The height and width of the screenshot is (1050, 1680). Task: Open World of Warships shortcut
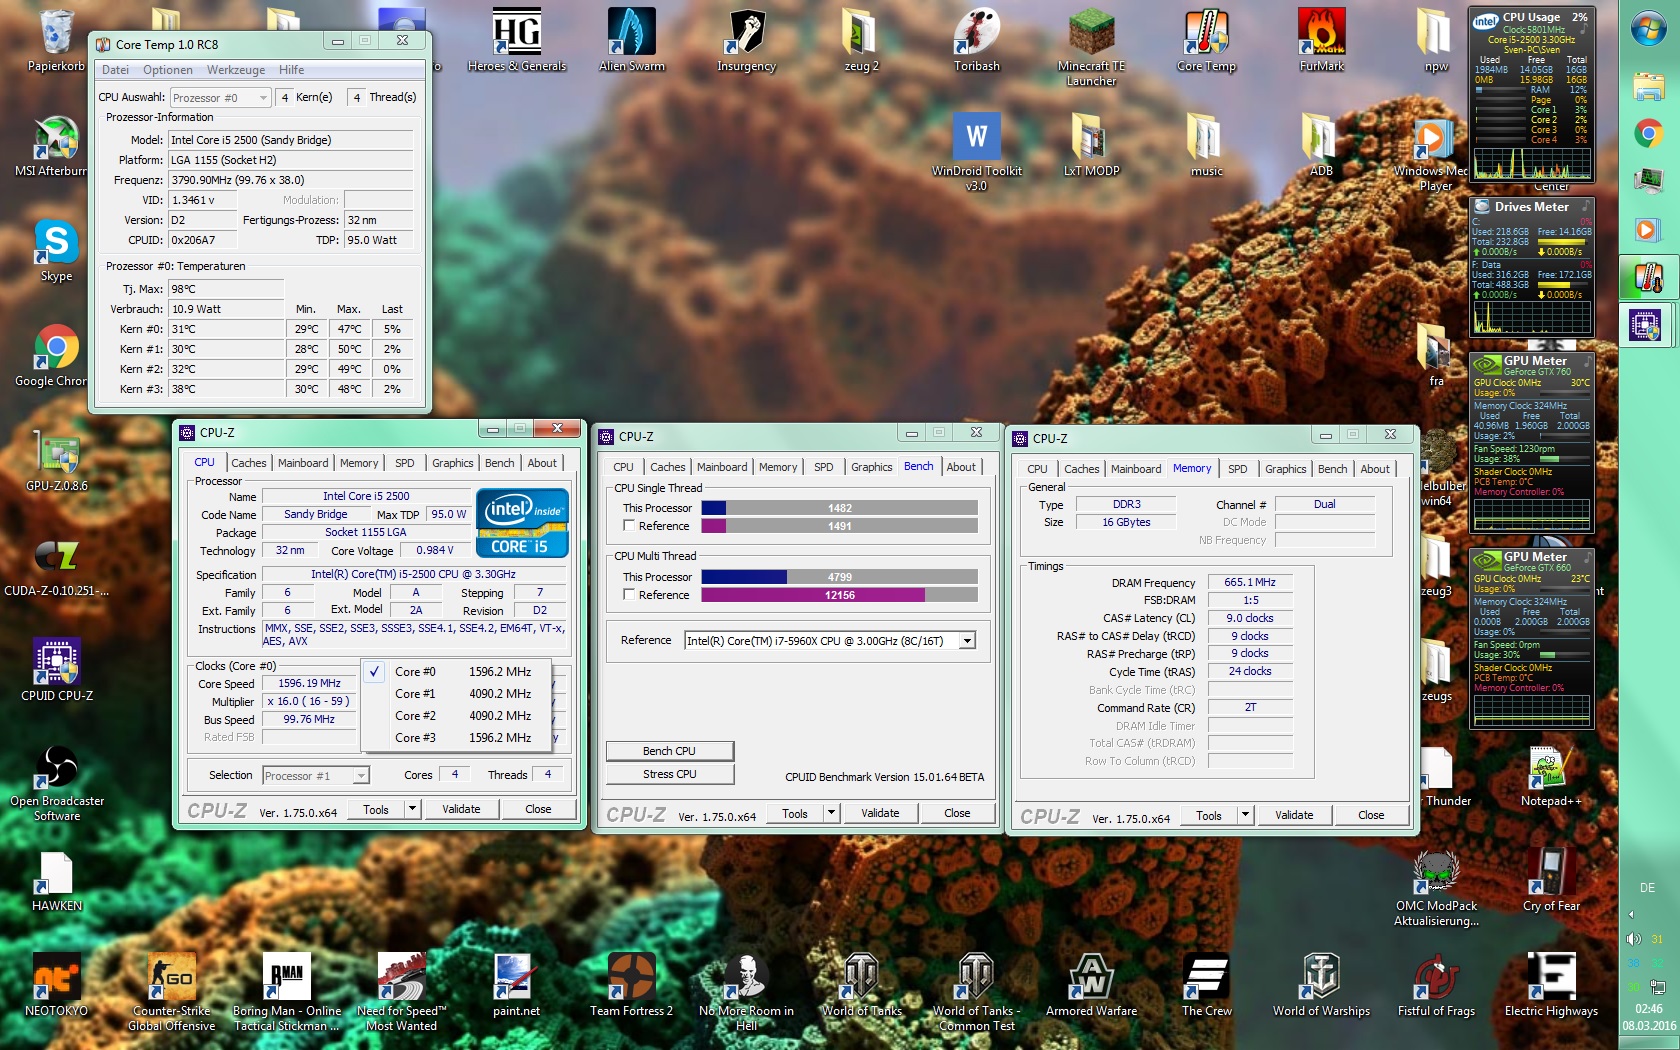(x=1321, y=986)
